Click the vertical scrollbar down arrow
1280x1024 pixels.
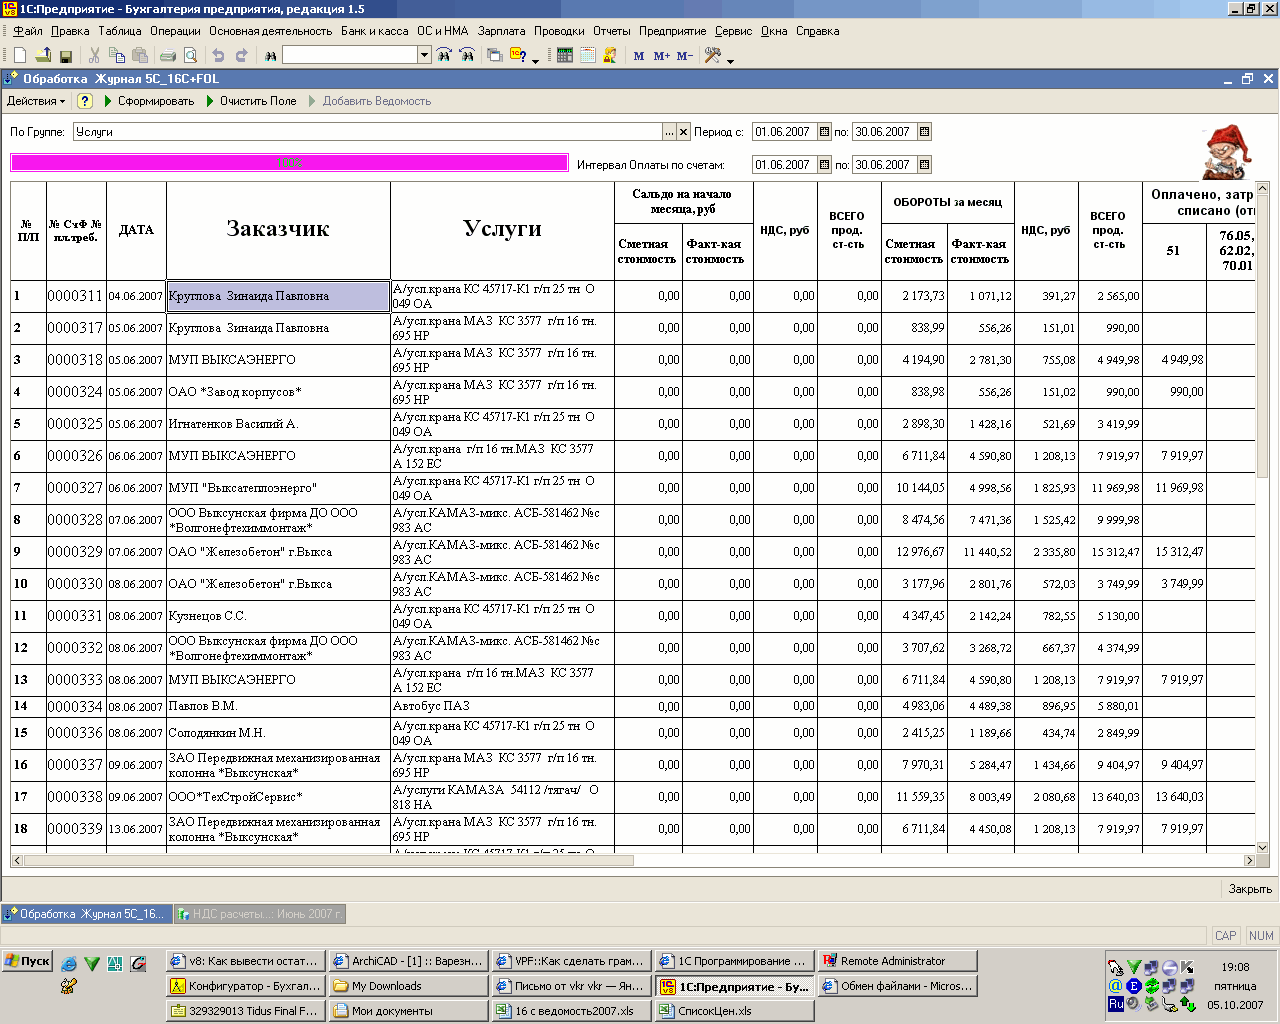click(x=1261, y=847)
